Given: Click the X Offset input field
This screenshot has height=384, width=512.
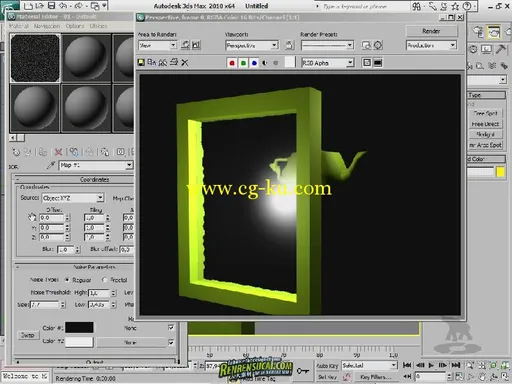Looking at the screenshot, I should [52, 218].
